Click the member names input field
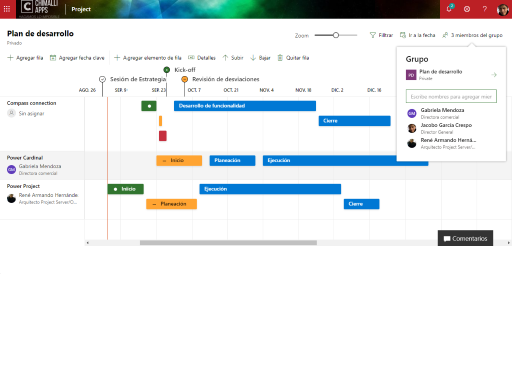 (451, 96)
